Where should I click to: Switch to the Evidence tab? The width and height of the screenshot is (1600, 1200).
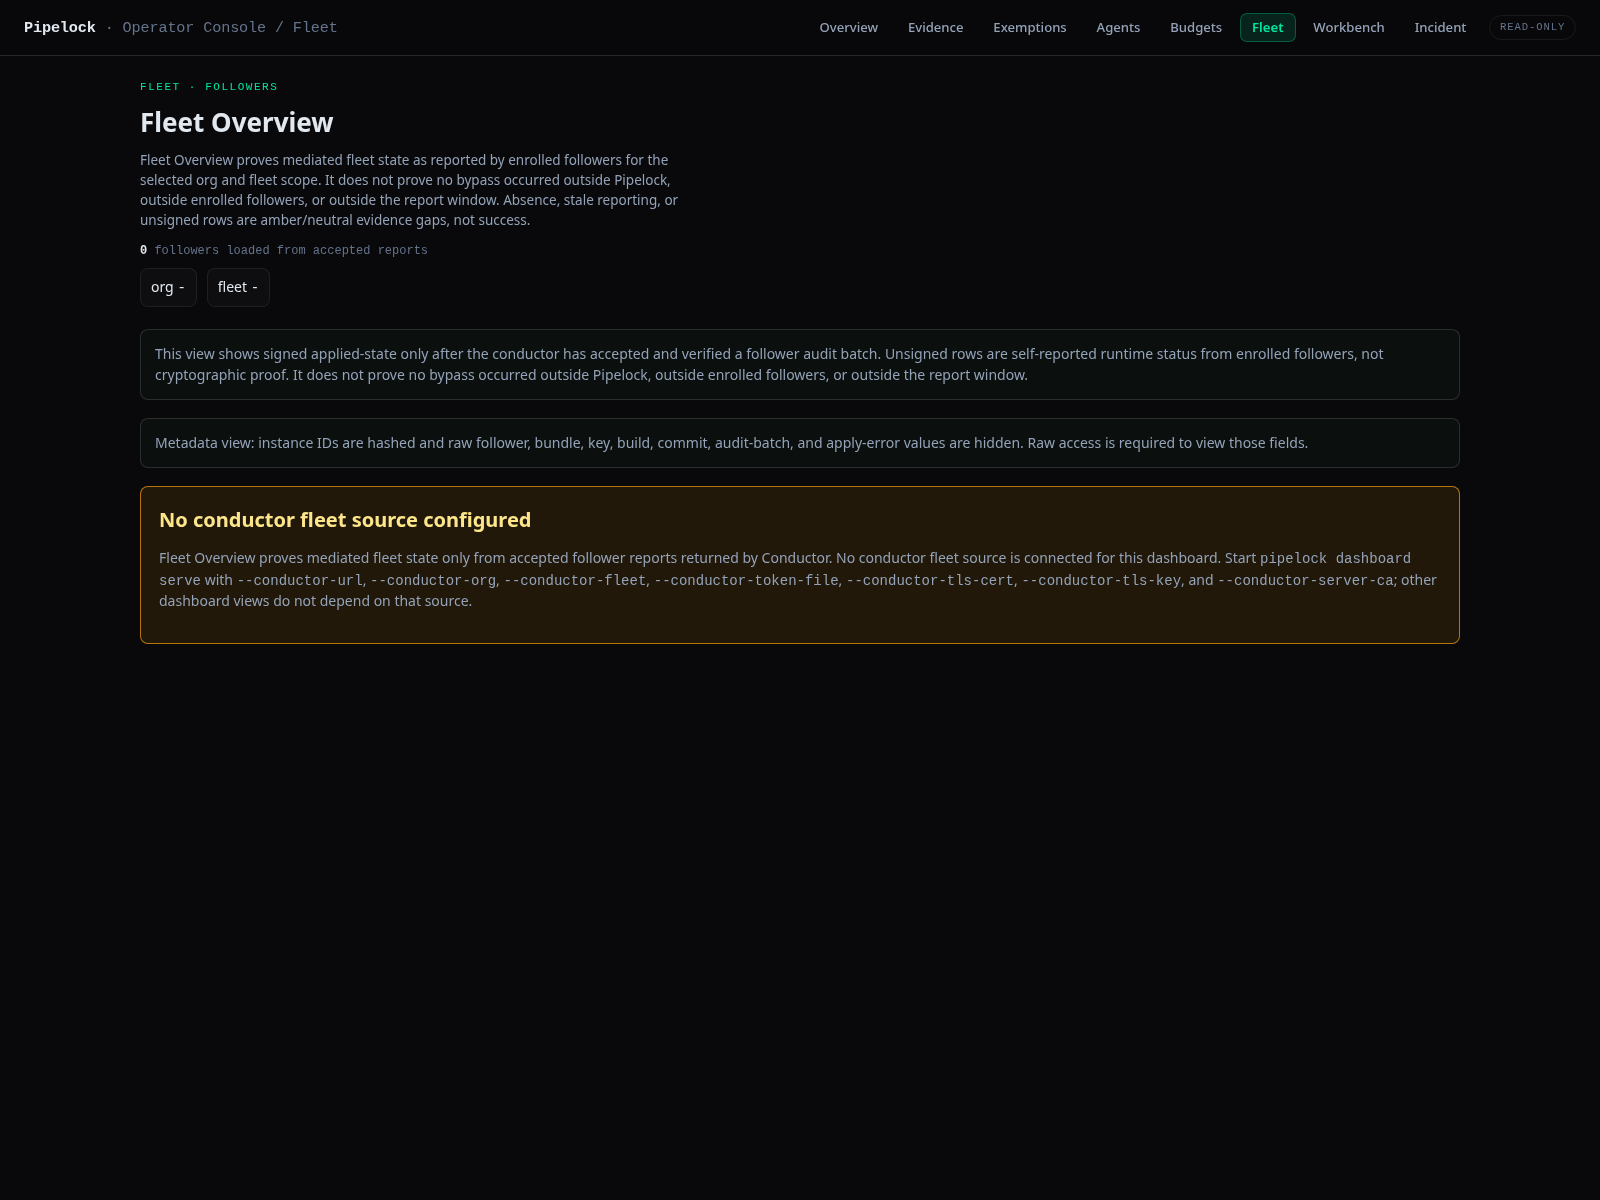[x=935, y=28]
